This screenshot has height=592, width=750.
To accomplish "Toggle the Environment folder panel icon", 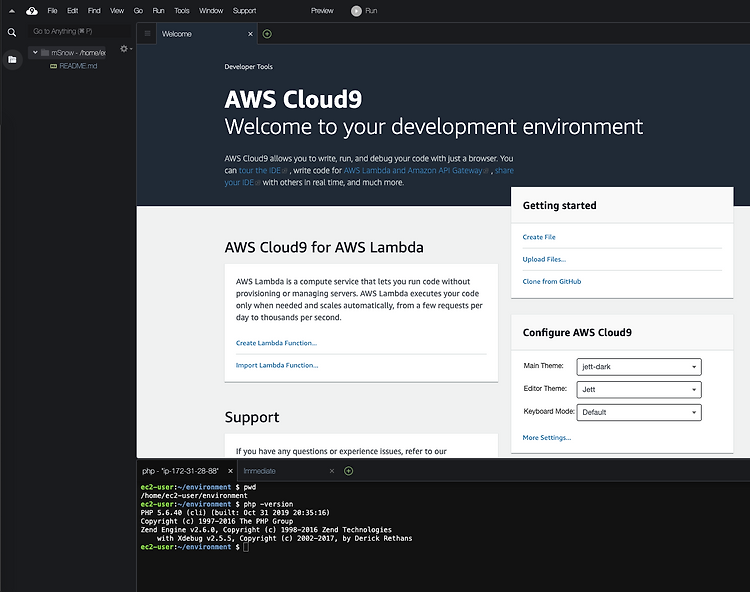I will click(x=12, y=59).
